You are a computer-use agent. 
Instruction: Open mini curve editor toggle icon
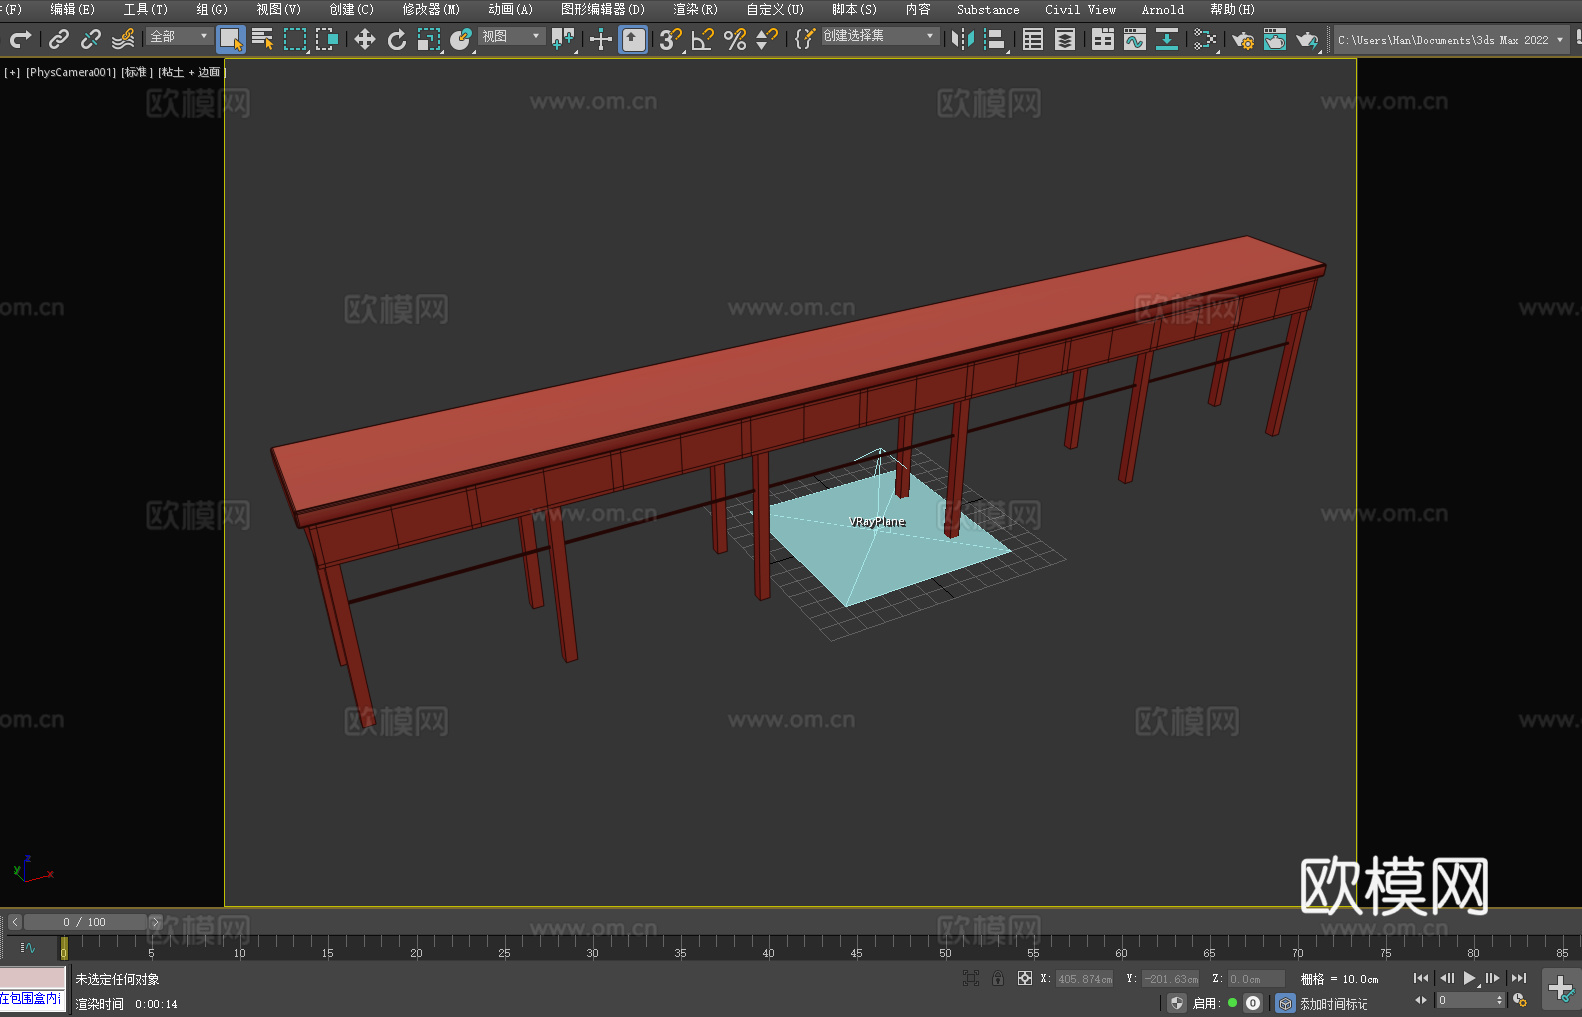(x=27, y=947)
